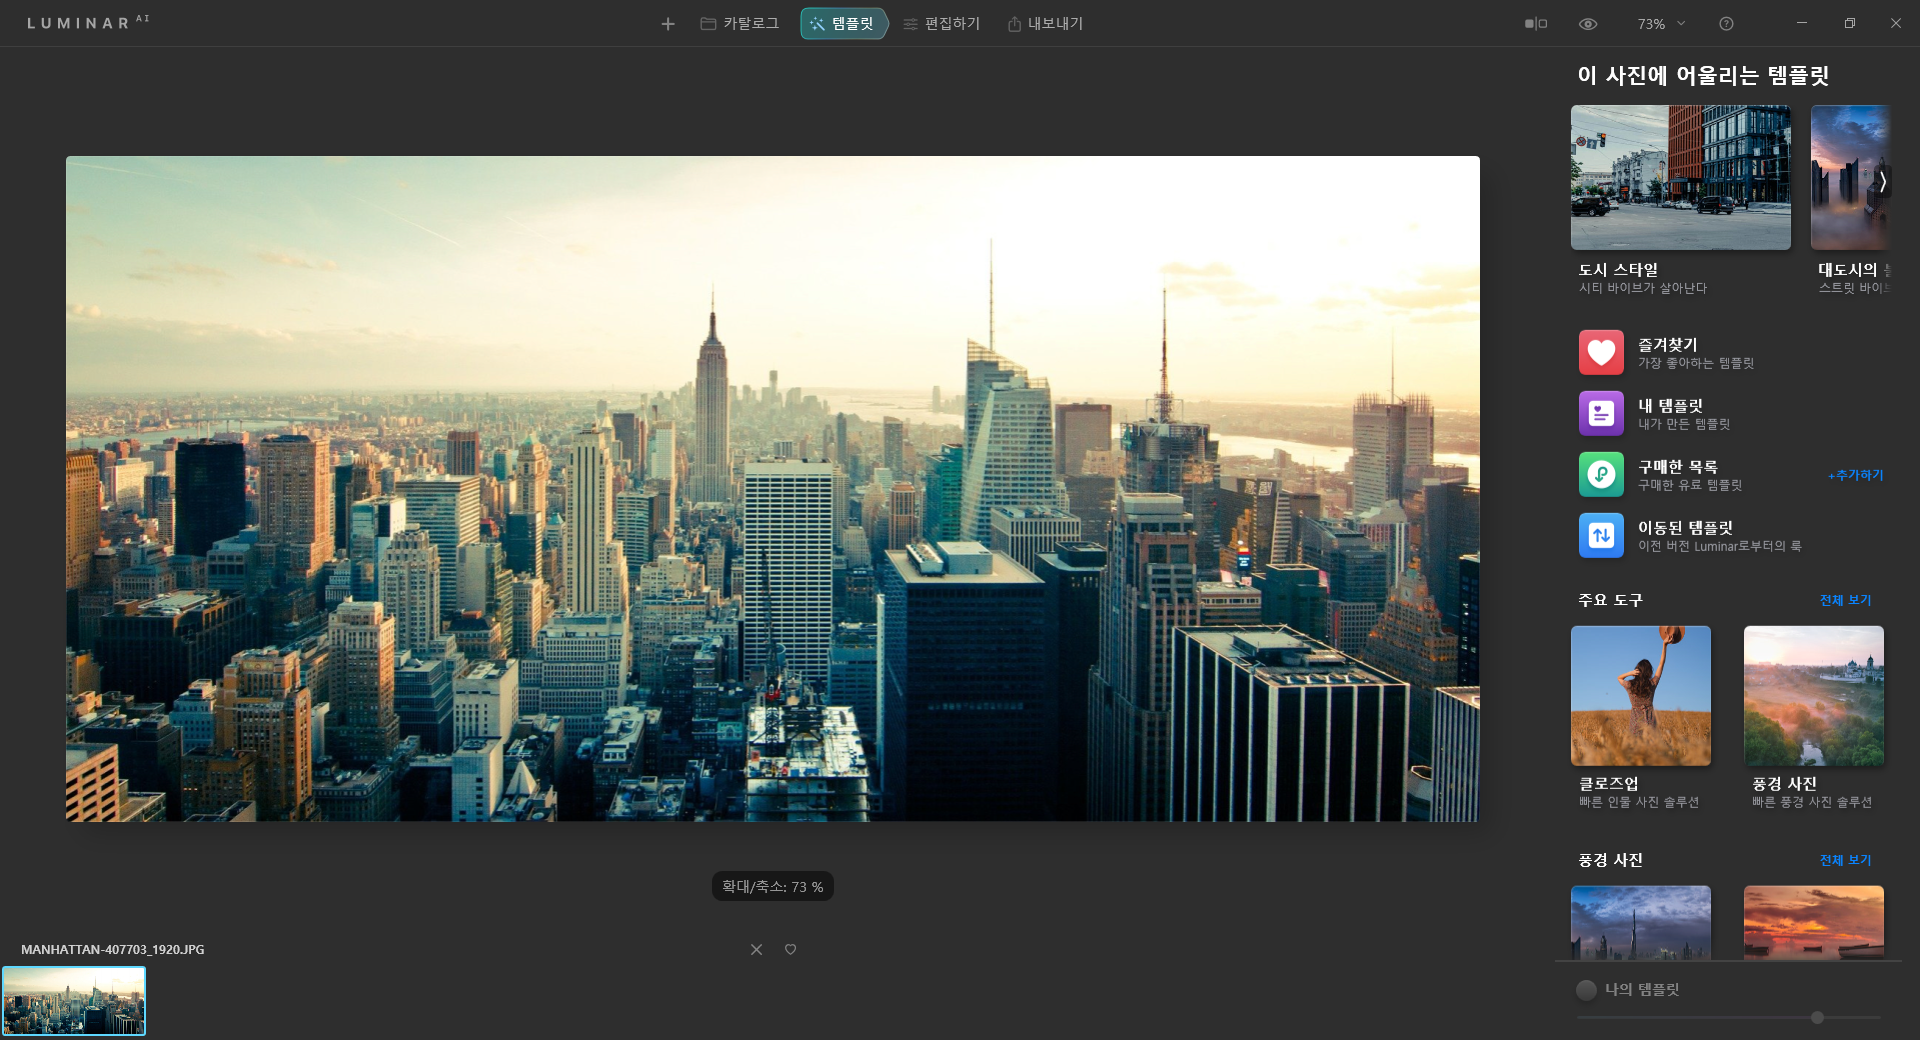This screenshot has width=1920, height=1040.
Task: Open 구매한 목록 green icon
Action: [1601, 474]
